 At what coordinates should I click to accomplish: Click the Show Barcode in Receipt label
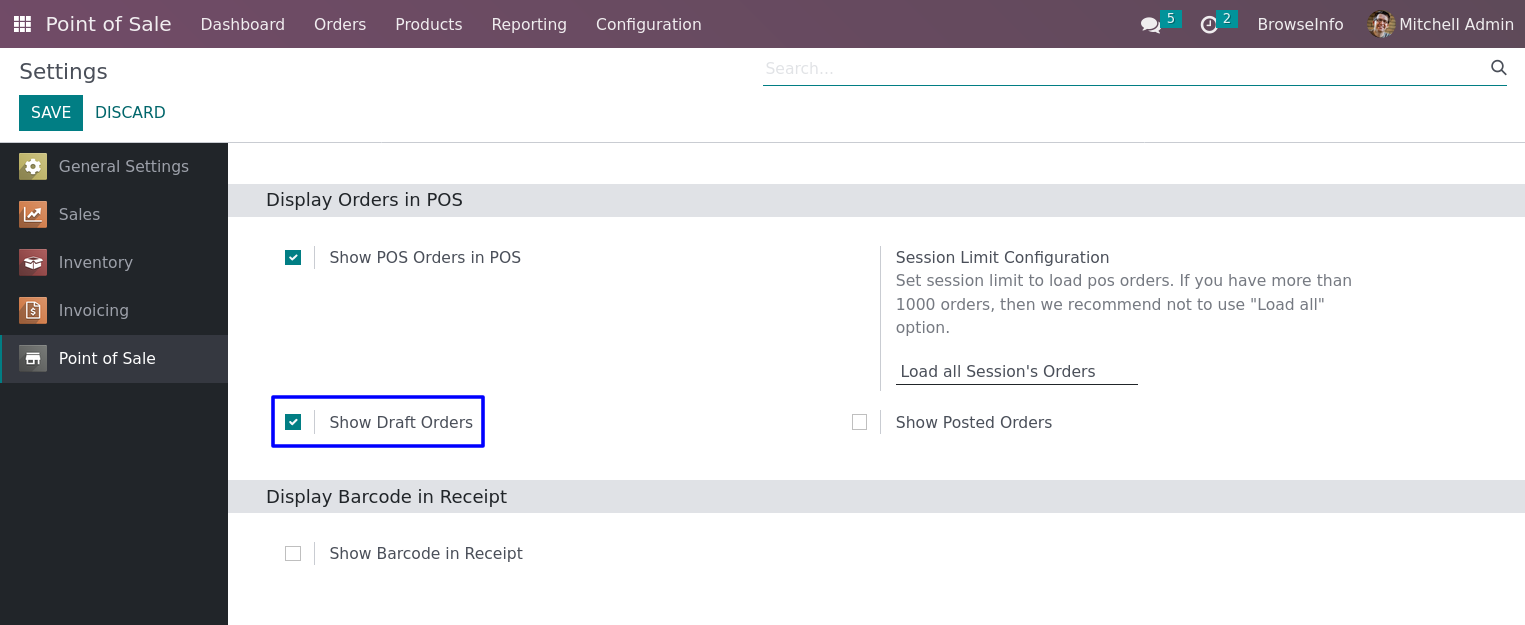click(x=426, y=554)
